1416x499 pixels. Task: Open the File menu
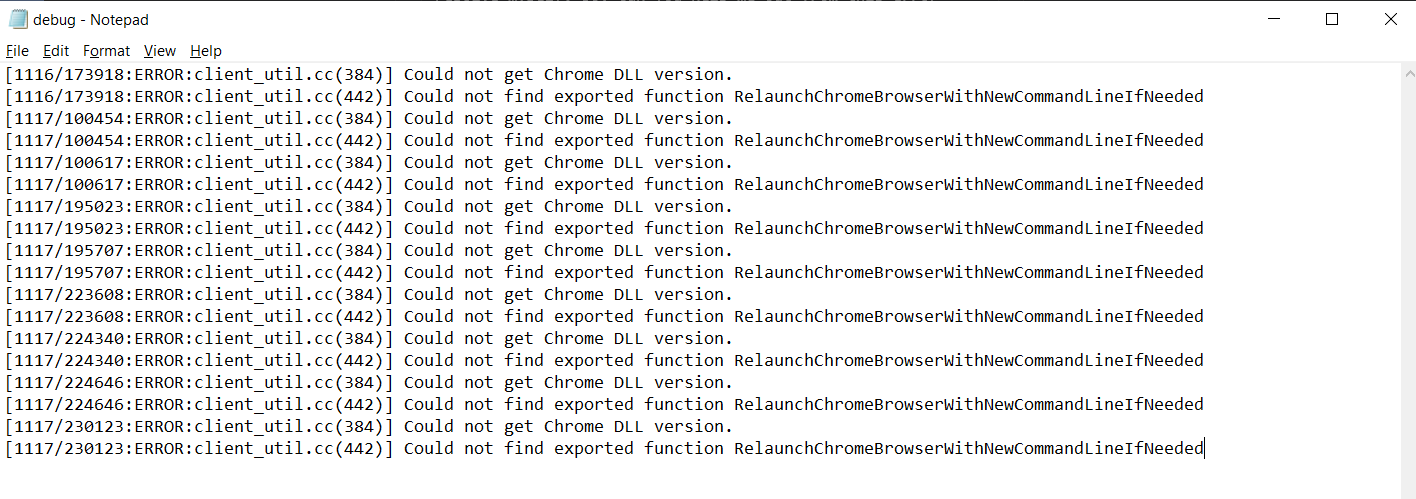pos(17,51)
